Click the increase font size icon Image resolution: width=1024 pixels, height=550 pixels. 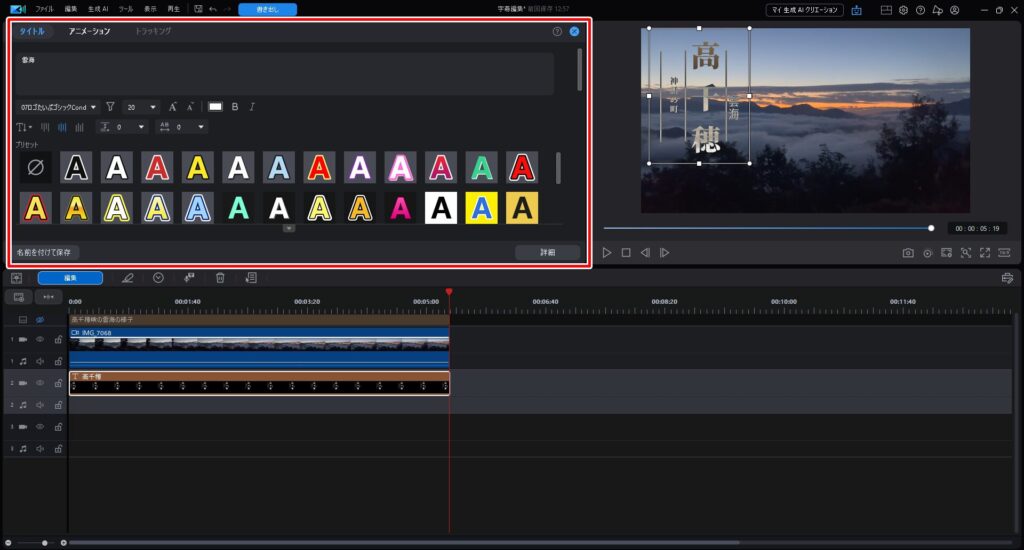pos(173,107)
